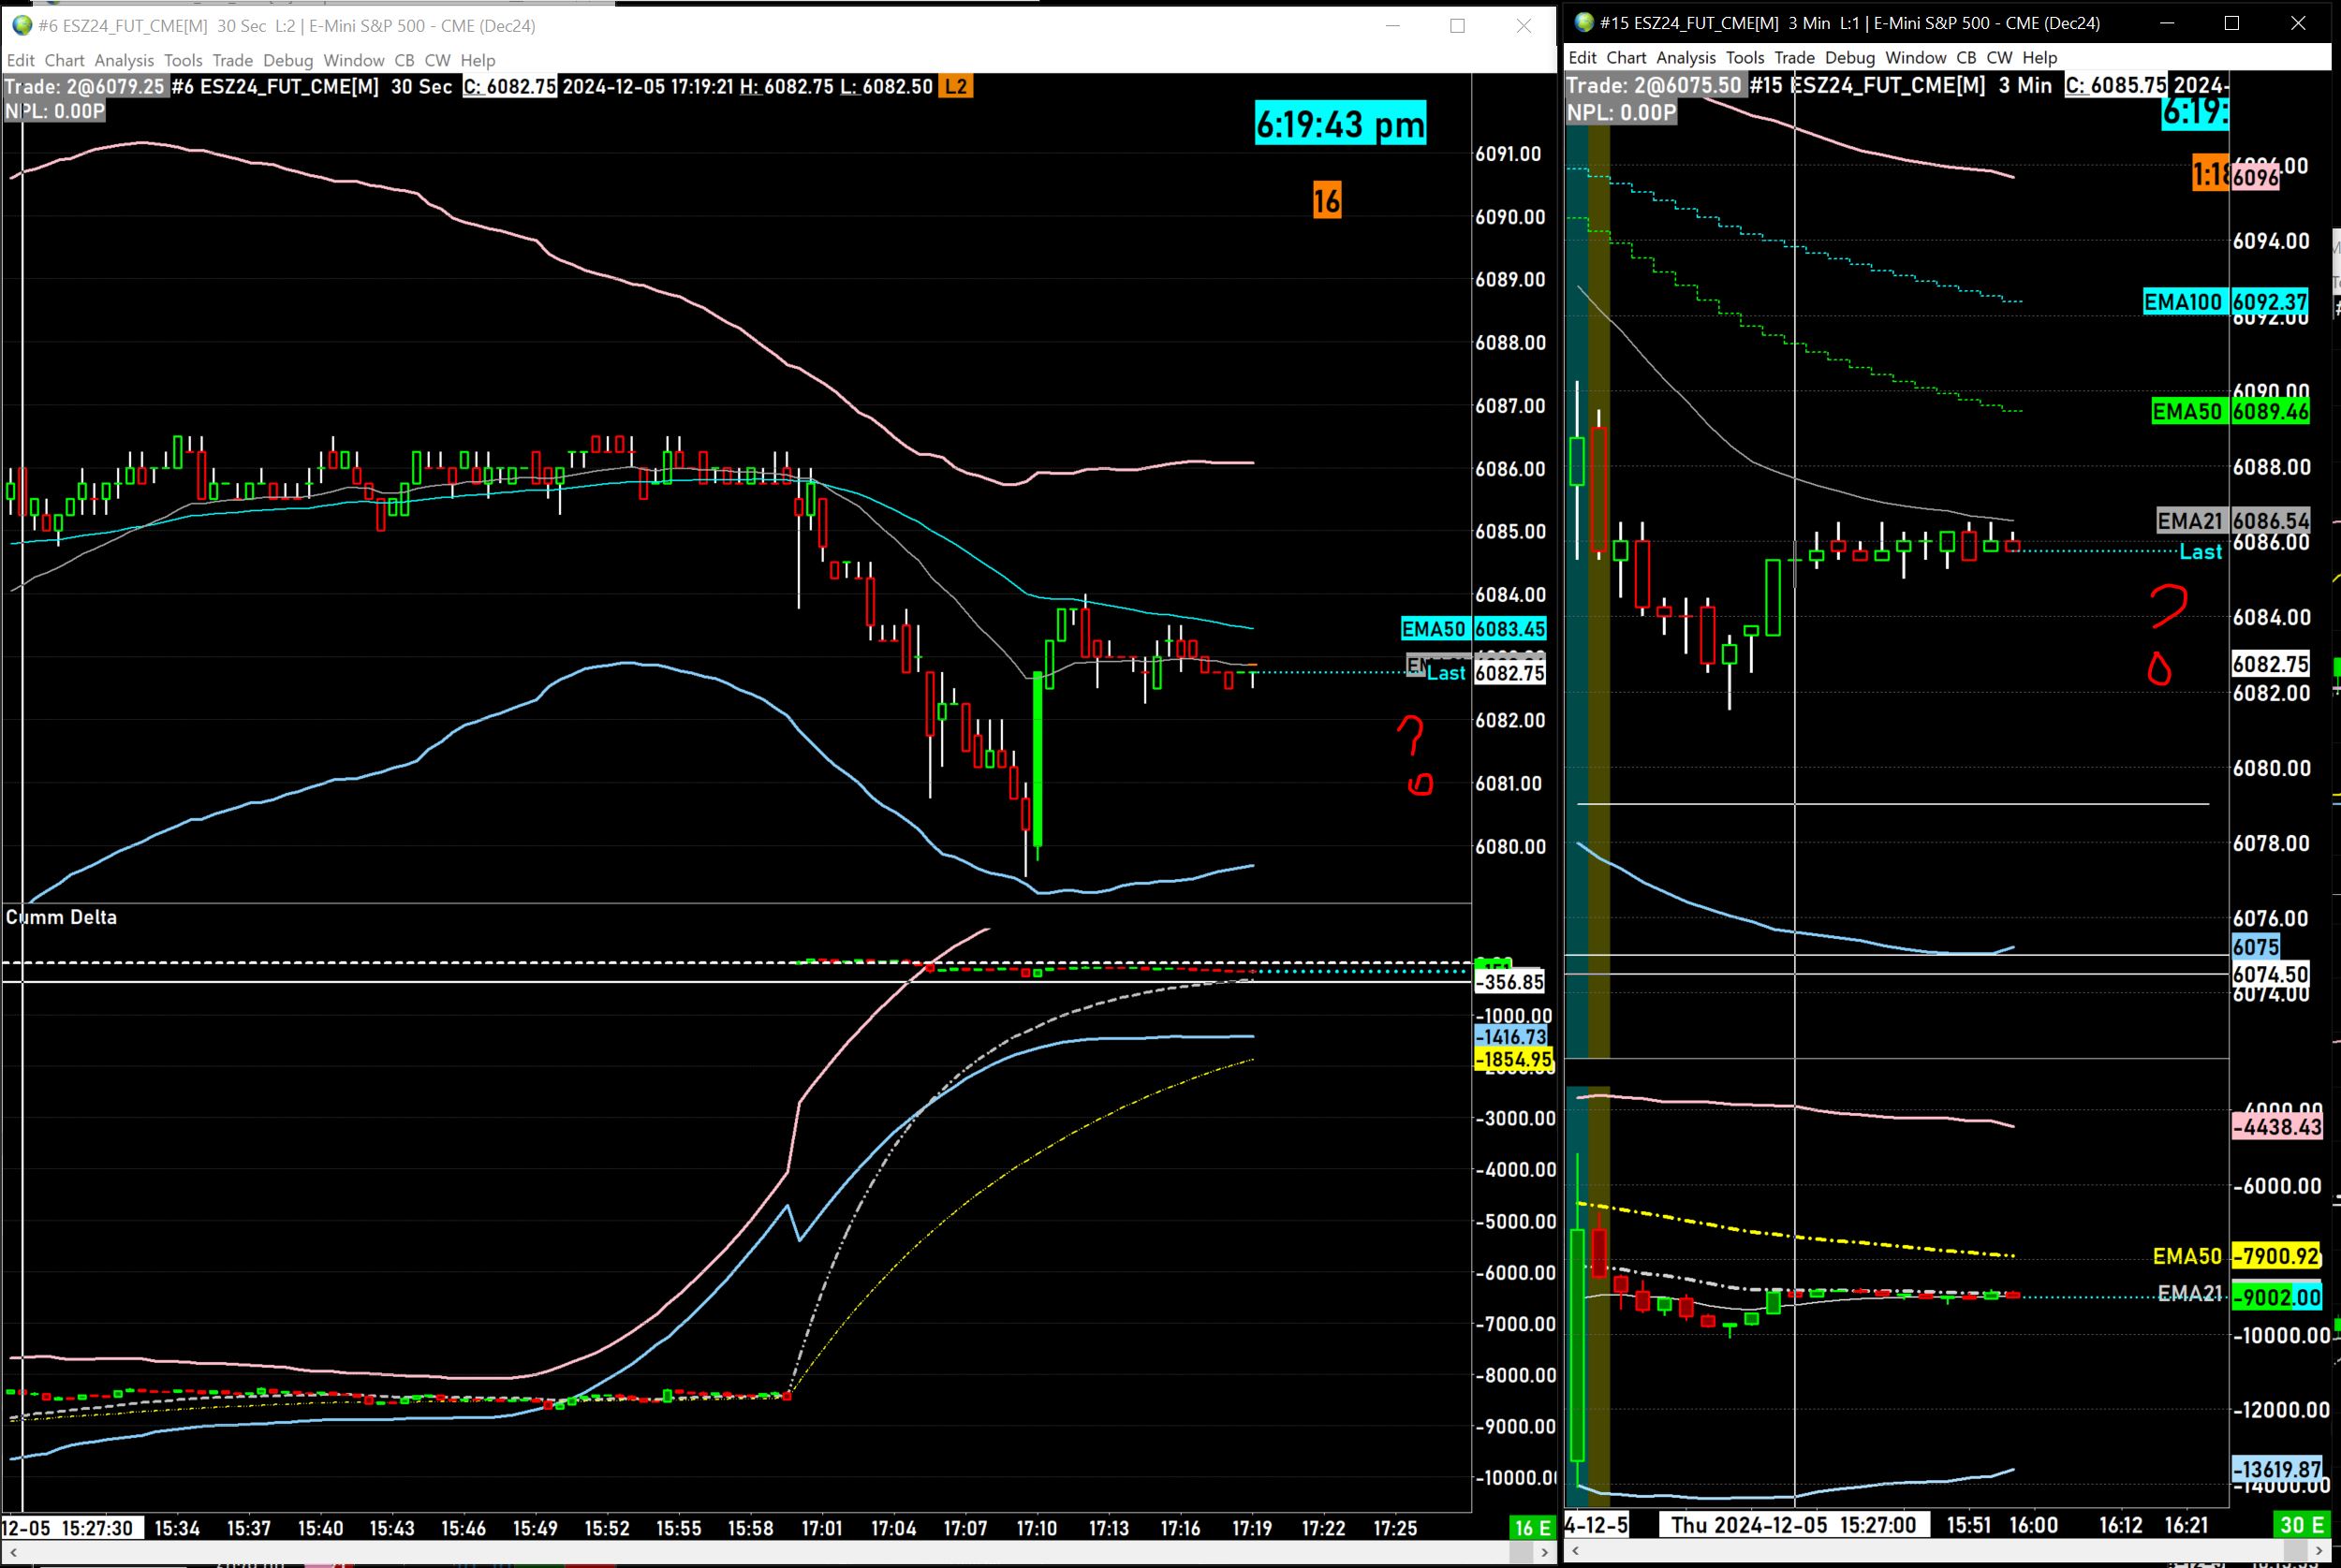Click right scroll arrow under the 3 Min chart
The height and width of the screenshot is (1568, 2341).
2319,1551
